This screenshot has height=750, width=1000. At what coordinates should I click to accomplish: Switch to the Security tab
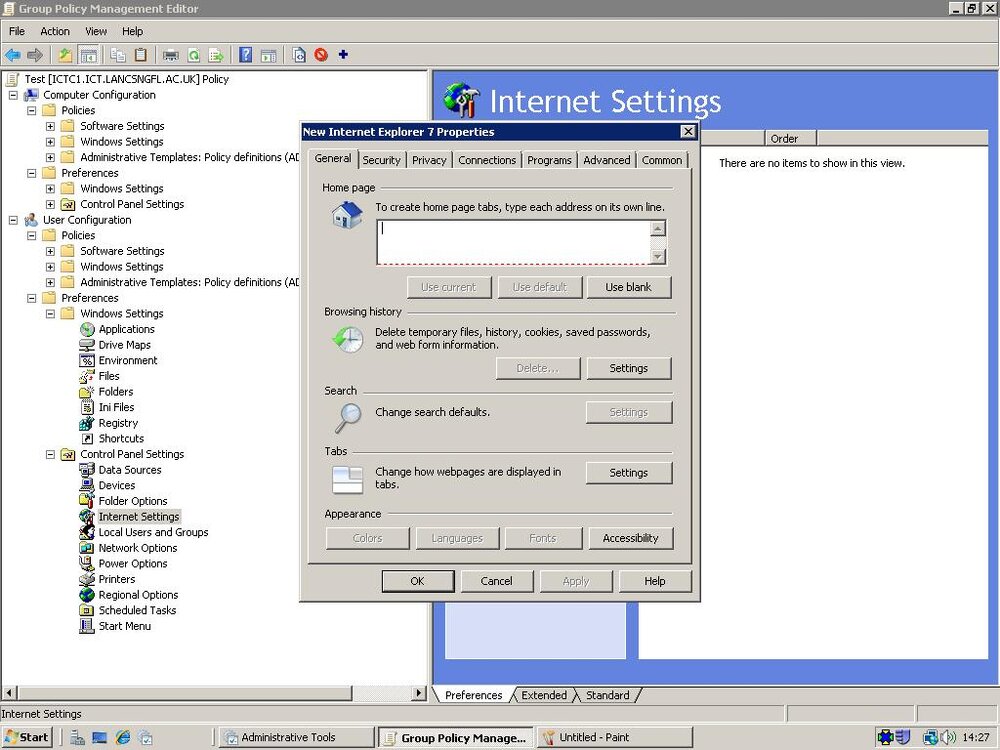click(x=381, y=160)
